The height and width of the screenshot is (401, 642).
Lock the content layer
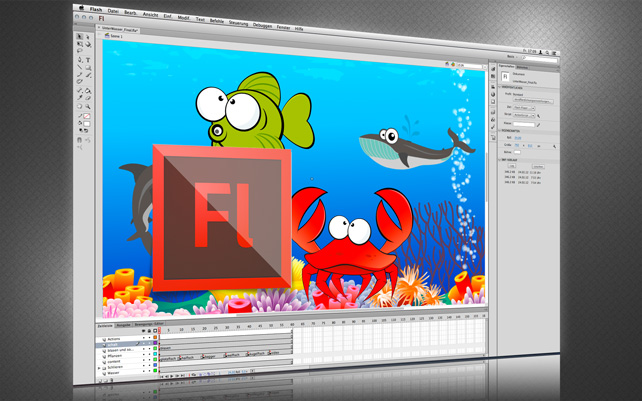pos(149,360)
